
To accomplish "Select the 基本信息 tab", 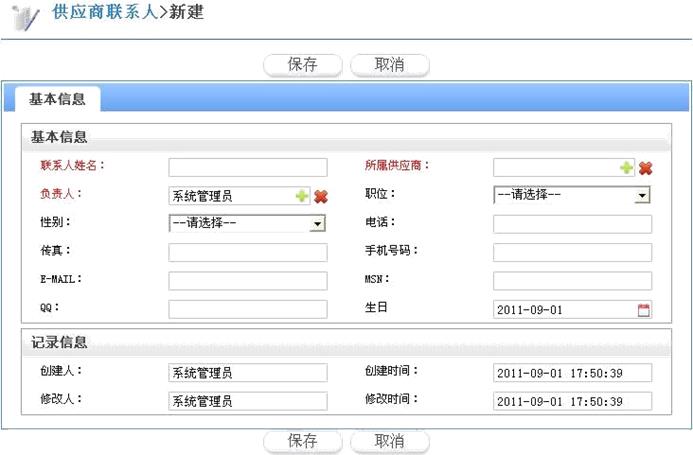I will (57, 99).
